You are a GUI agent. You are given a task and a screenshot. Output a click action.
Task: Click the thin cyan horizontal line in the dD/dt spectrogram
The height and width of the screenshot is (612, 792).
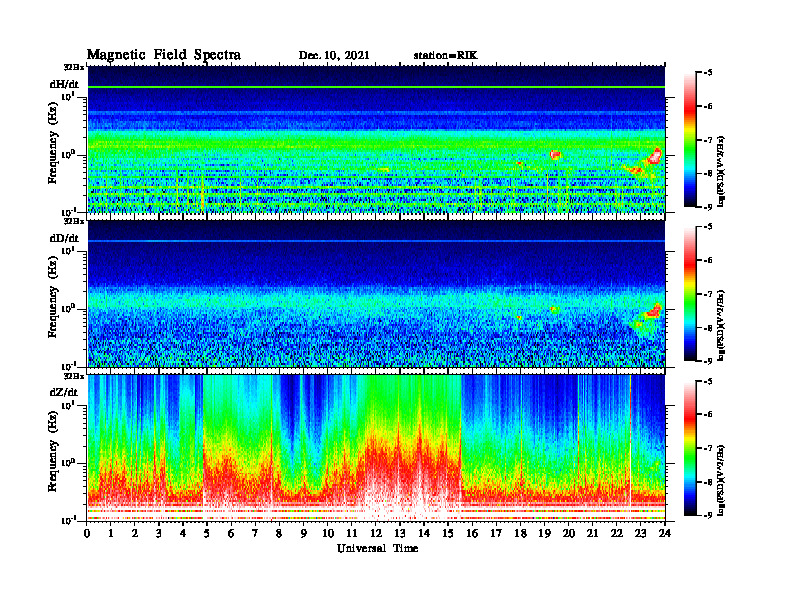pos(376,241)
